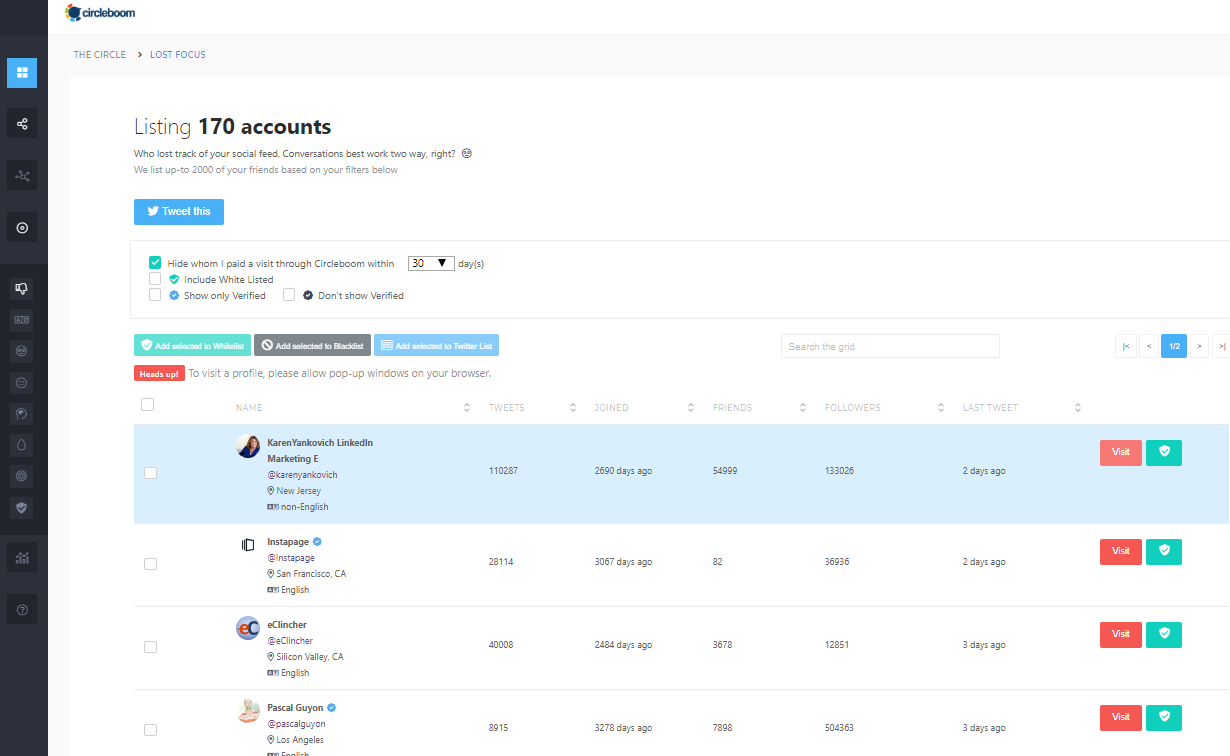Open the 30 days dropdown

(430, 263)
